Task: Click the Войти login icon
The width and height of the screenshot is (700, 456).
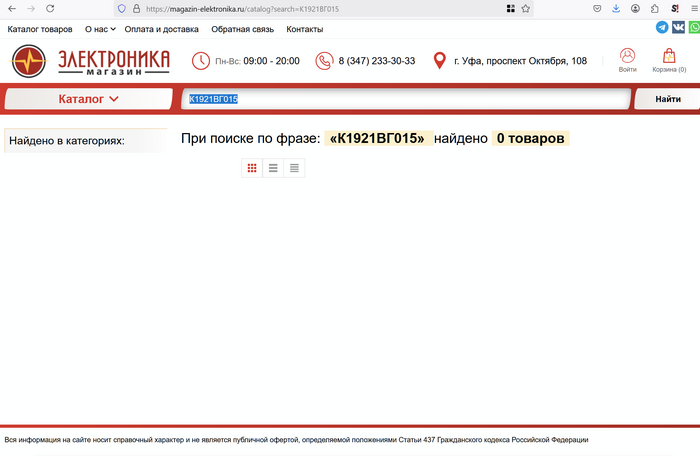Action: coord(627,60)
